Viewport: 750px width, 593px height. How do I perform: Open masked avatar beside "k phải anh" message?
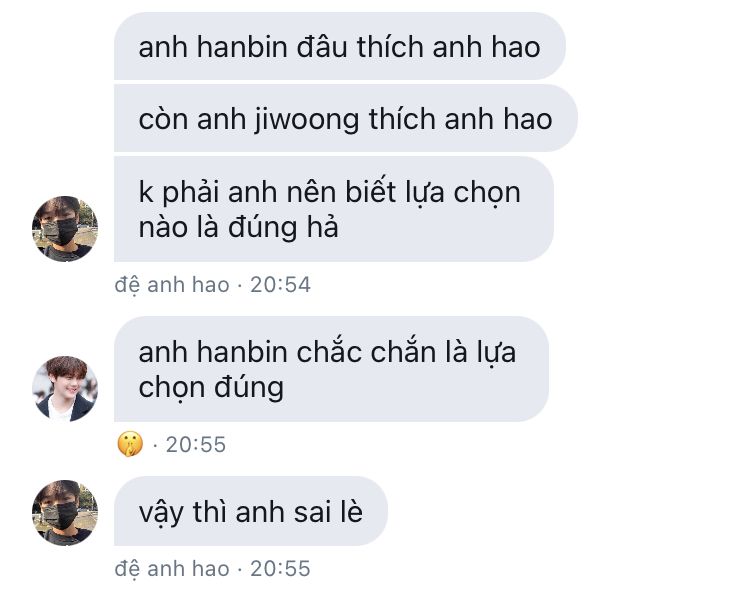point(65,229)
